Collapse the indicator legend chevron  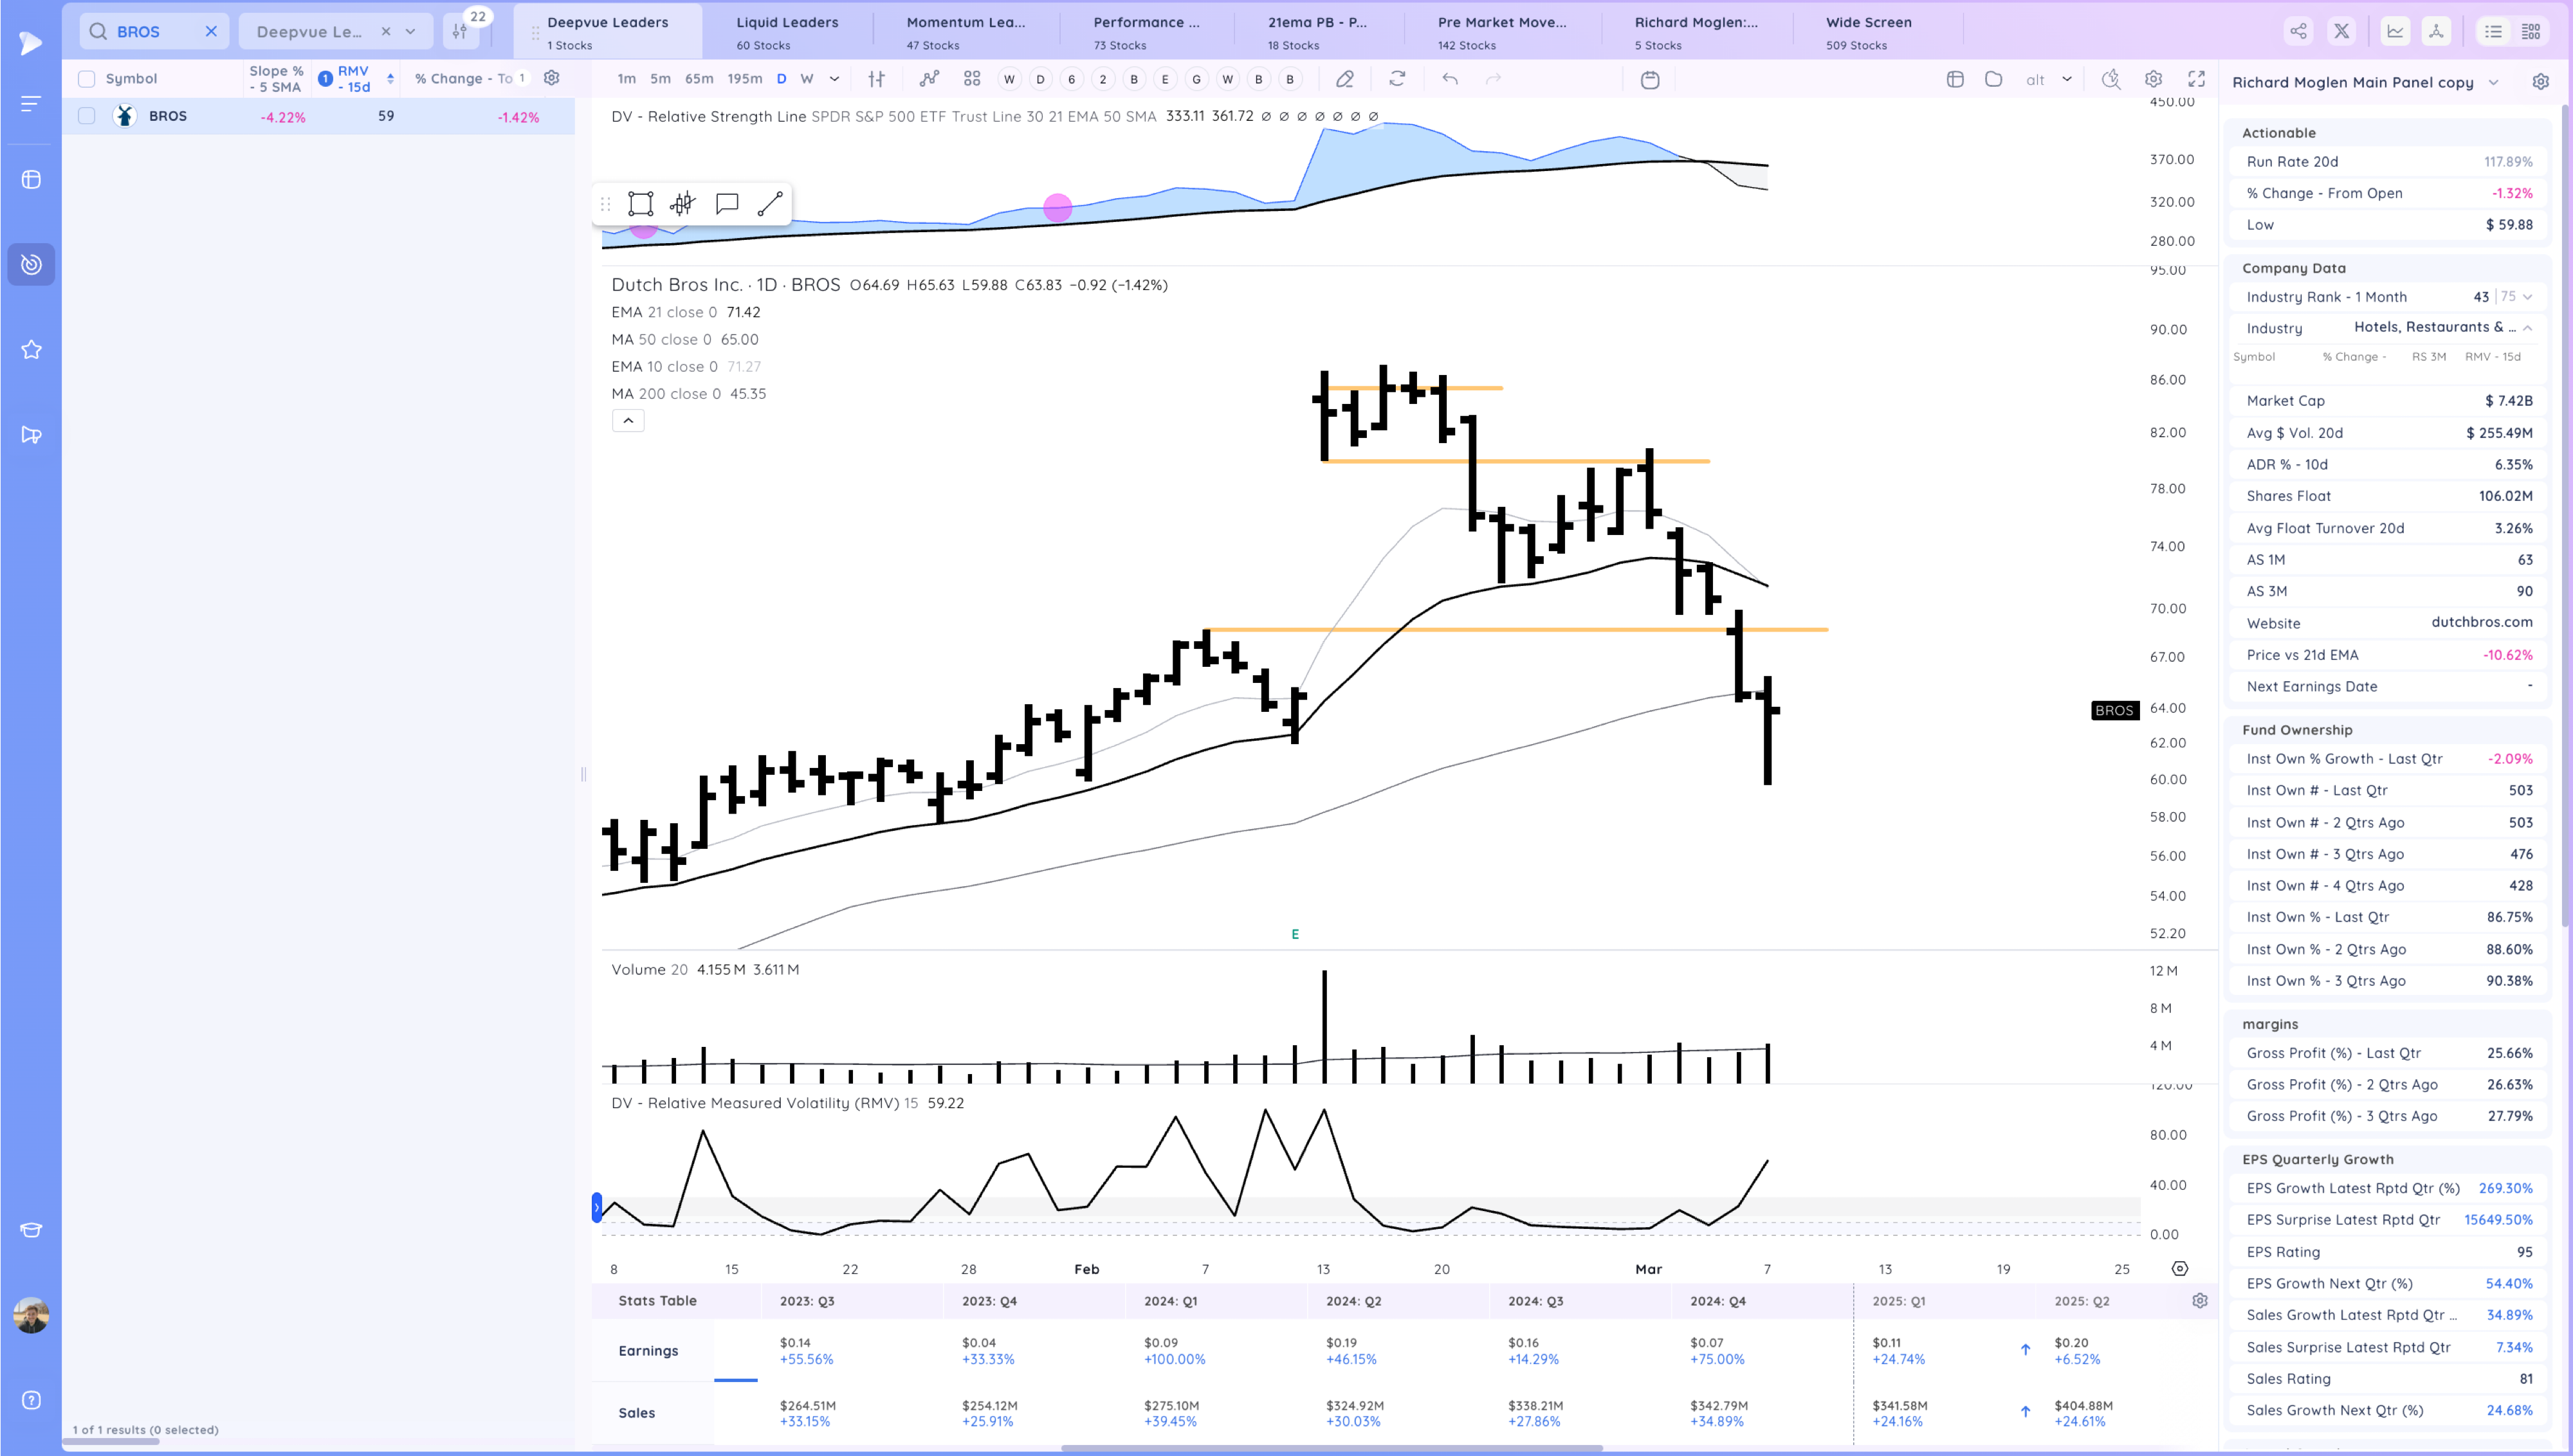pyautogui.click(x=628, y=420)
